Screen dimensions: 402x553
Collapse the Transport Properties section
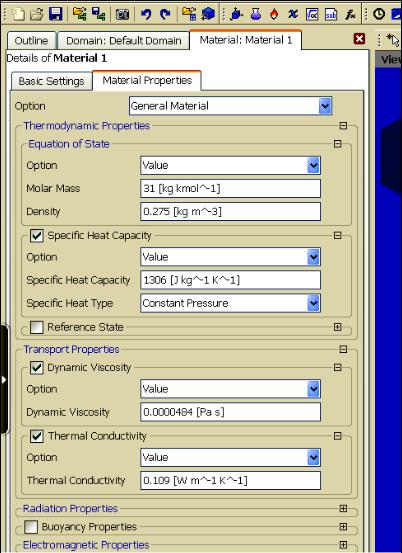pos(343,350)
